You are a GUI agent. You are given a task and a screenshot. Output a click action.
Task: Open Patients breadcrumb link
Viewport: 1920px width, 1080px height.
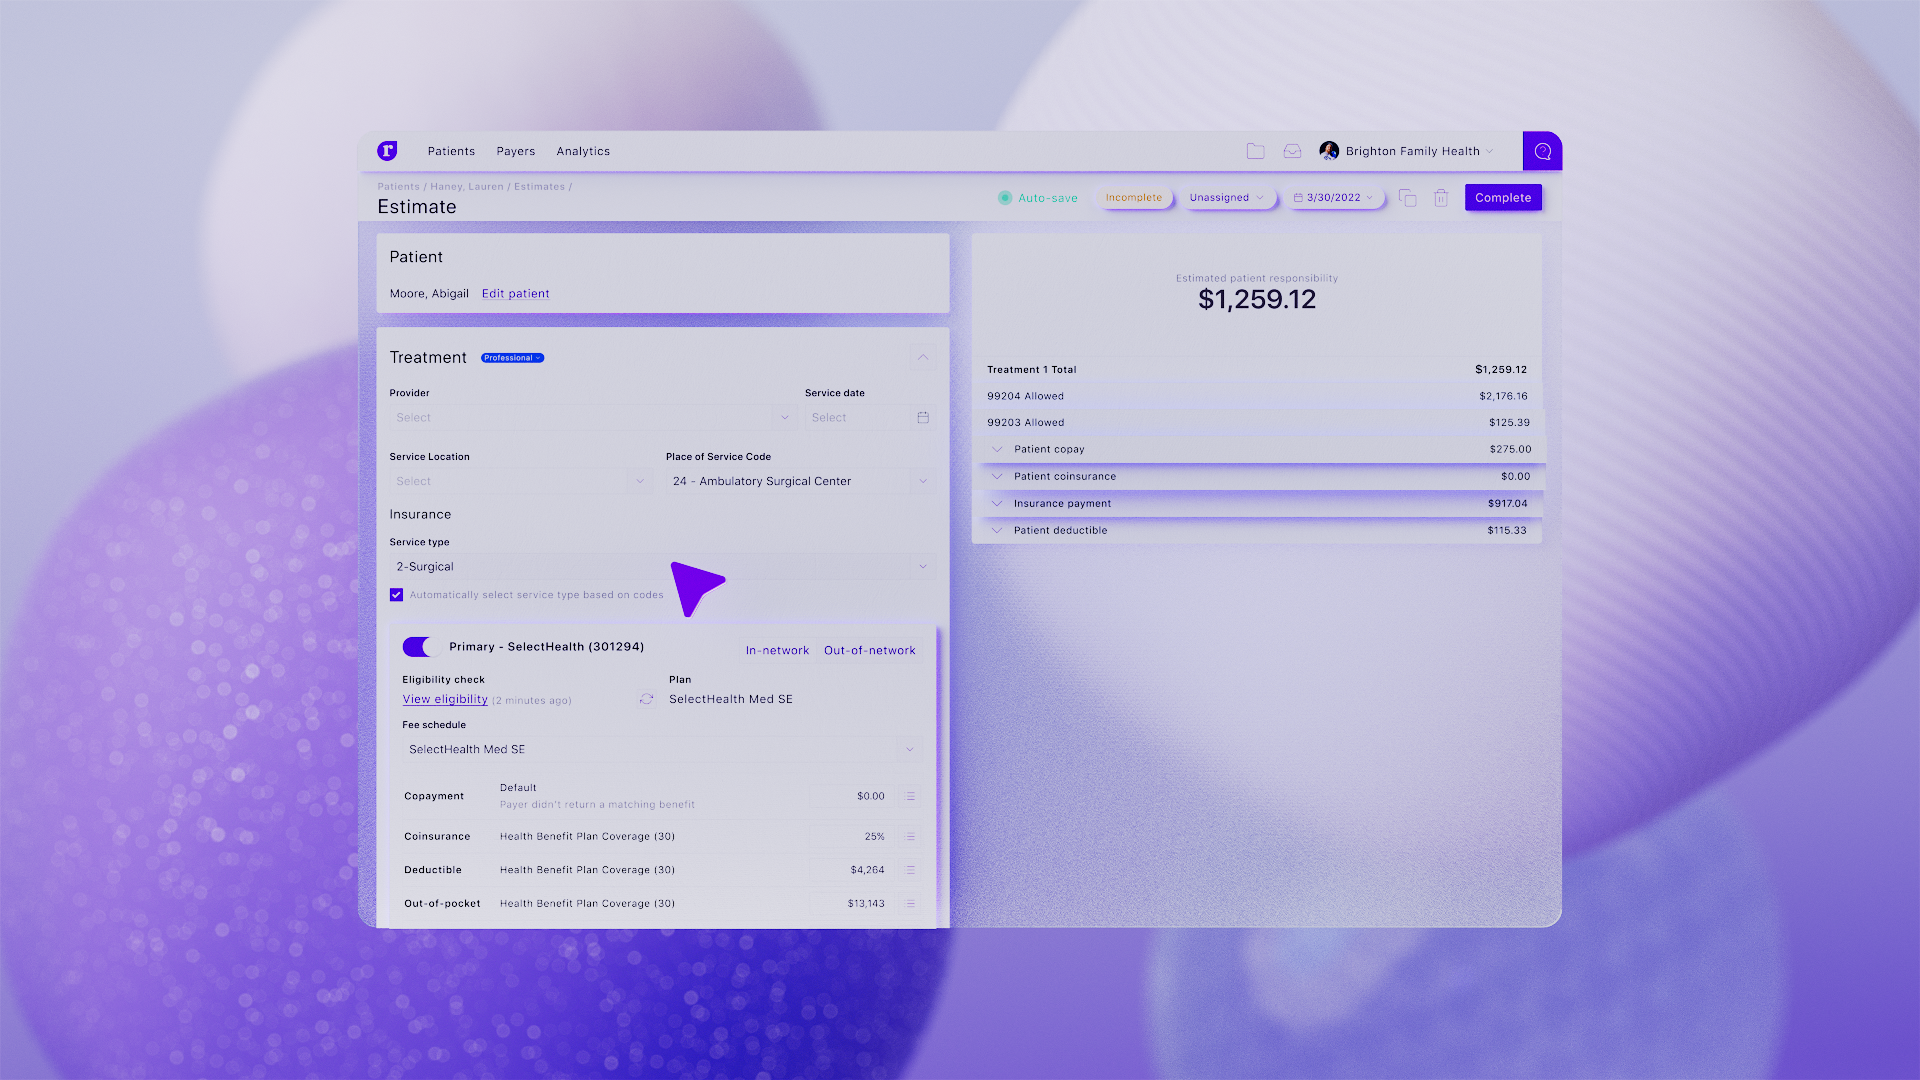click(x=398, y=187)
